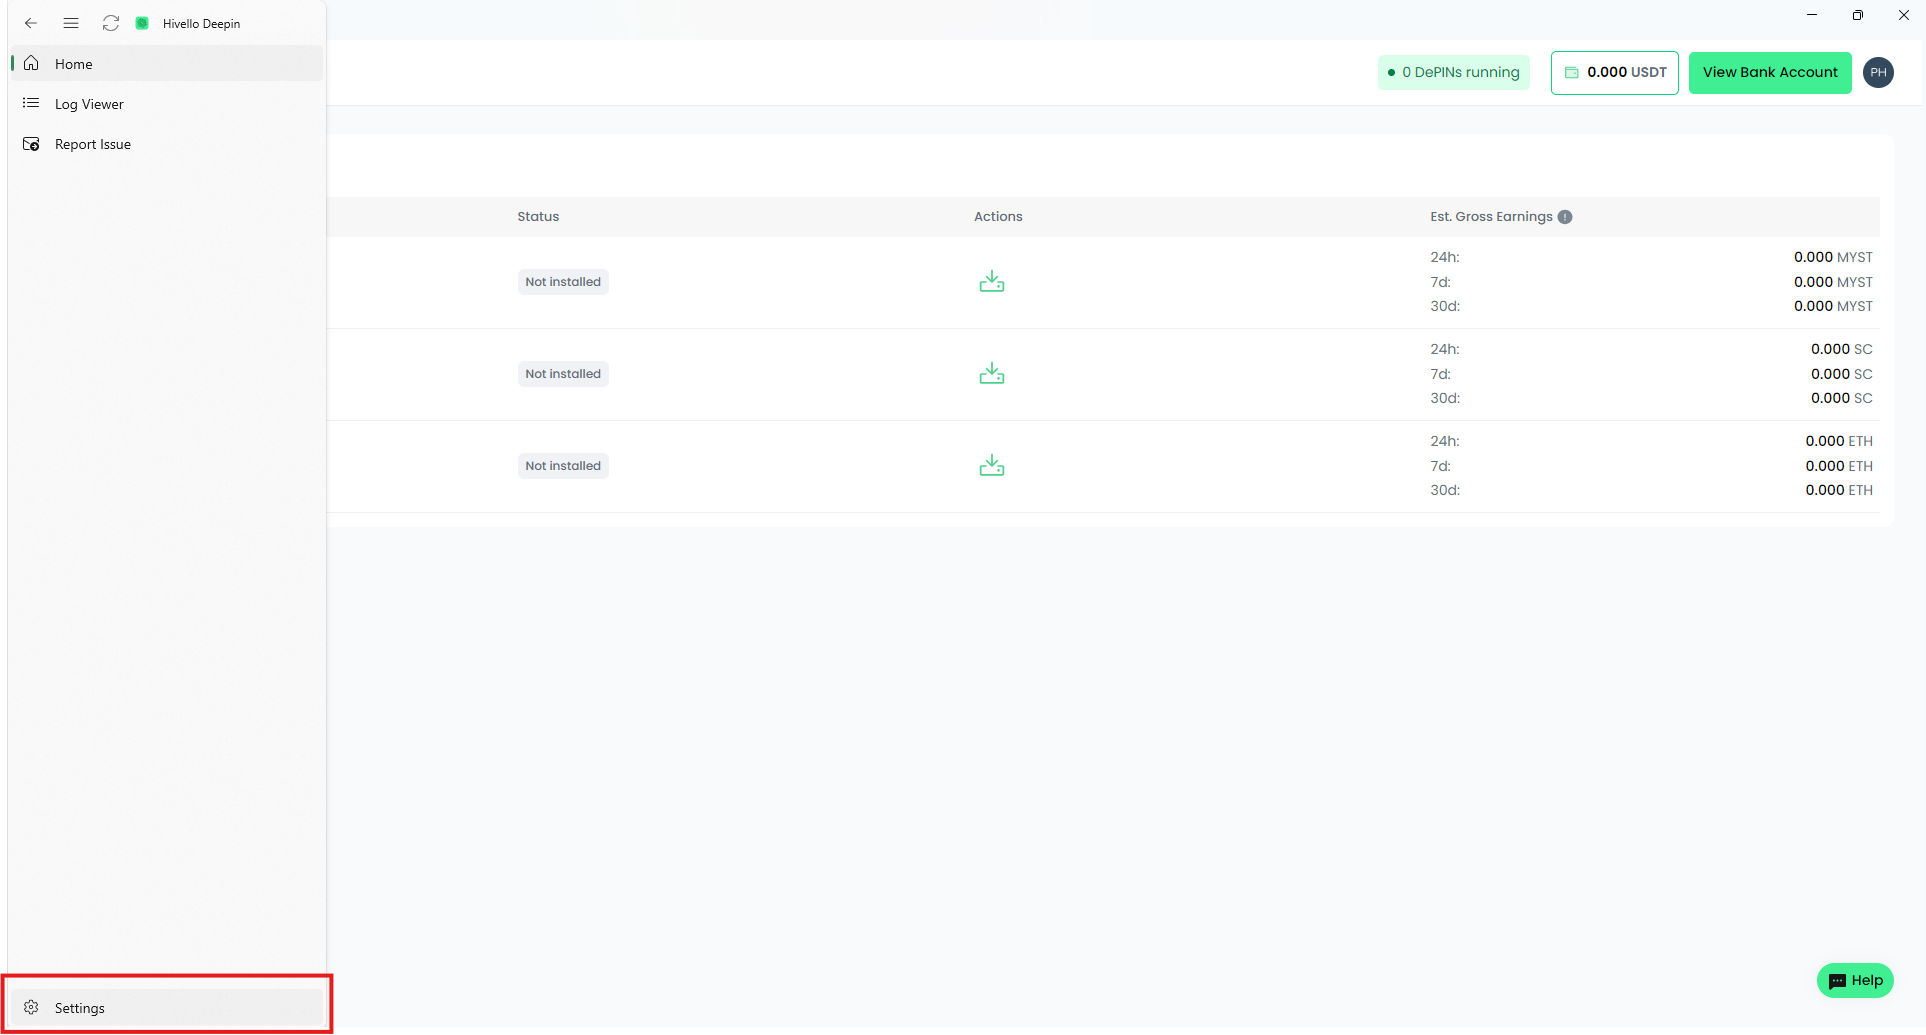Install the ETH DePIN via download icon
This screenshot has height=1035, width=1926.
click(992, 465)
